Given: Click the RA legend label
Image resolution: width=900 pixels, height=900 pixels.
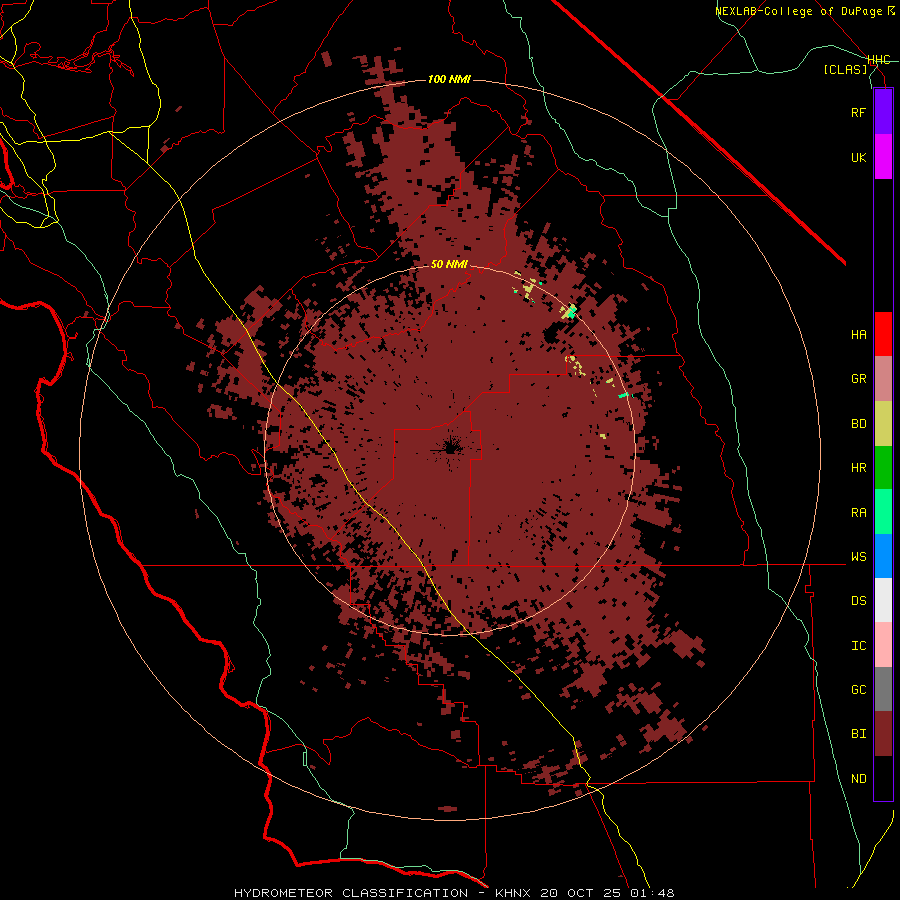Looking at the screenshot, I should pyautogui.click(x=858, y=513).
